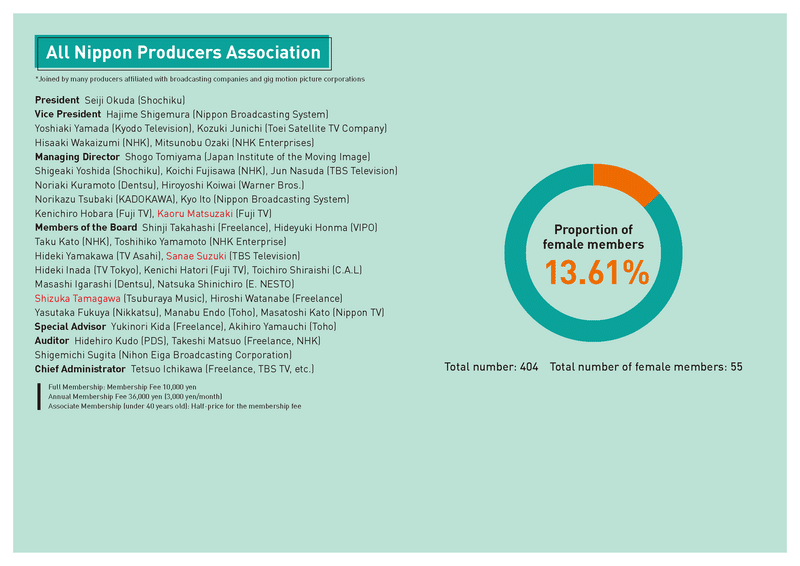Click 'Takeshi Matsuo (Freelance, NHK)'

pyautogui.click(x=246, y=341)
